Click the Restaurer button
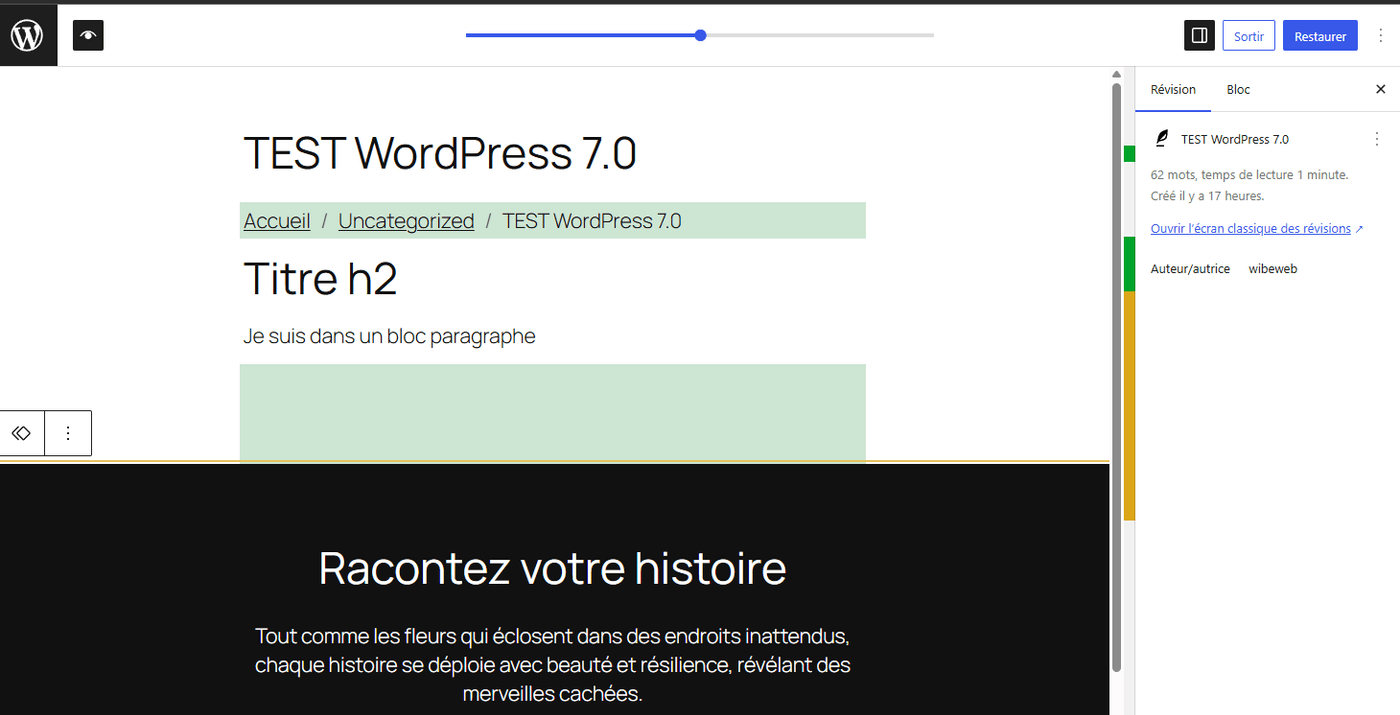 click(x=1319, y=34)
